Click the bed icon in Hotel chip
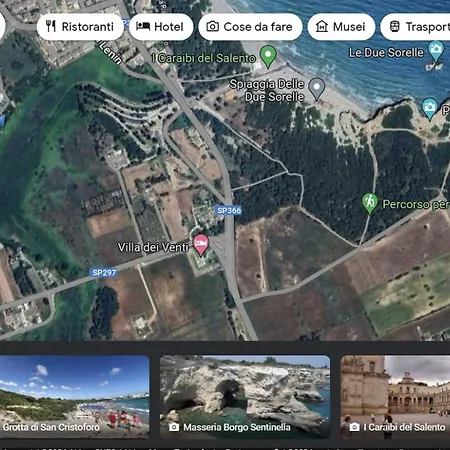Viewport: 450px width, 450px height. click(143, 26)
